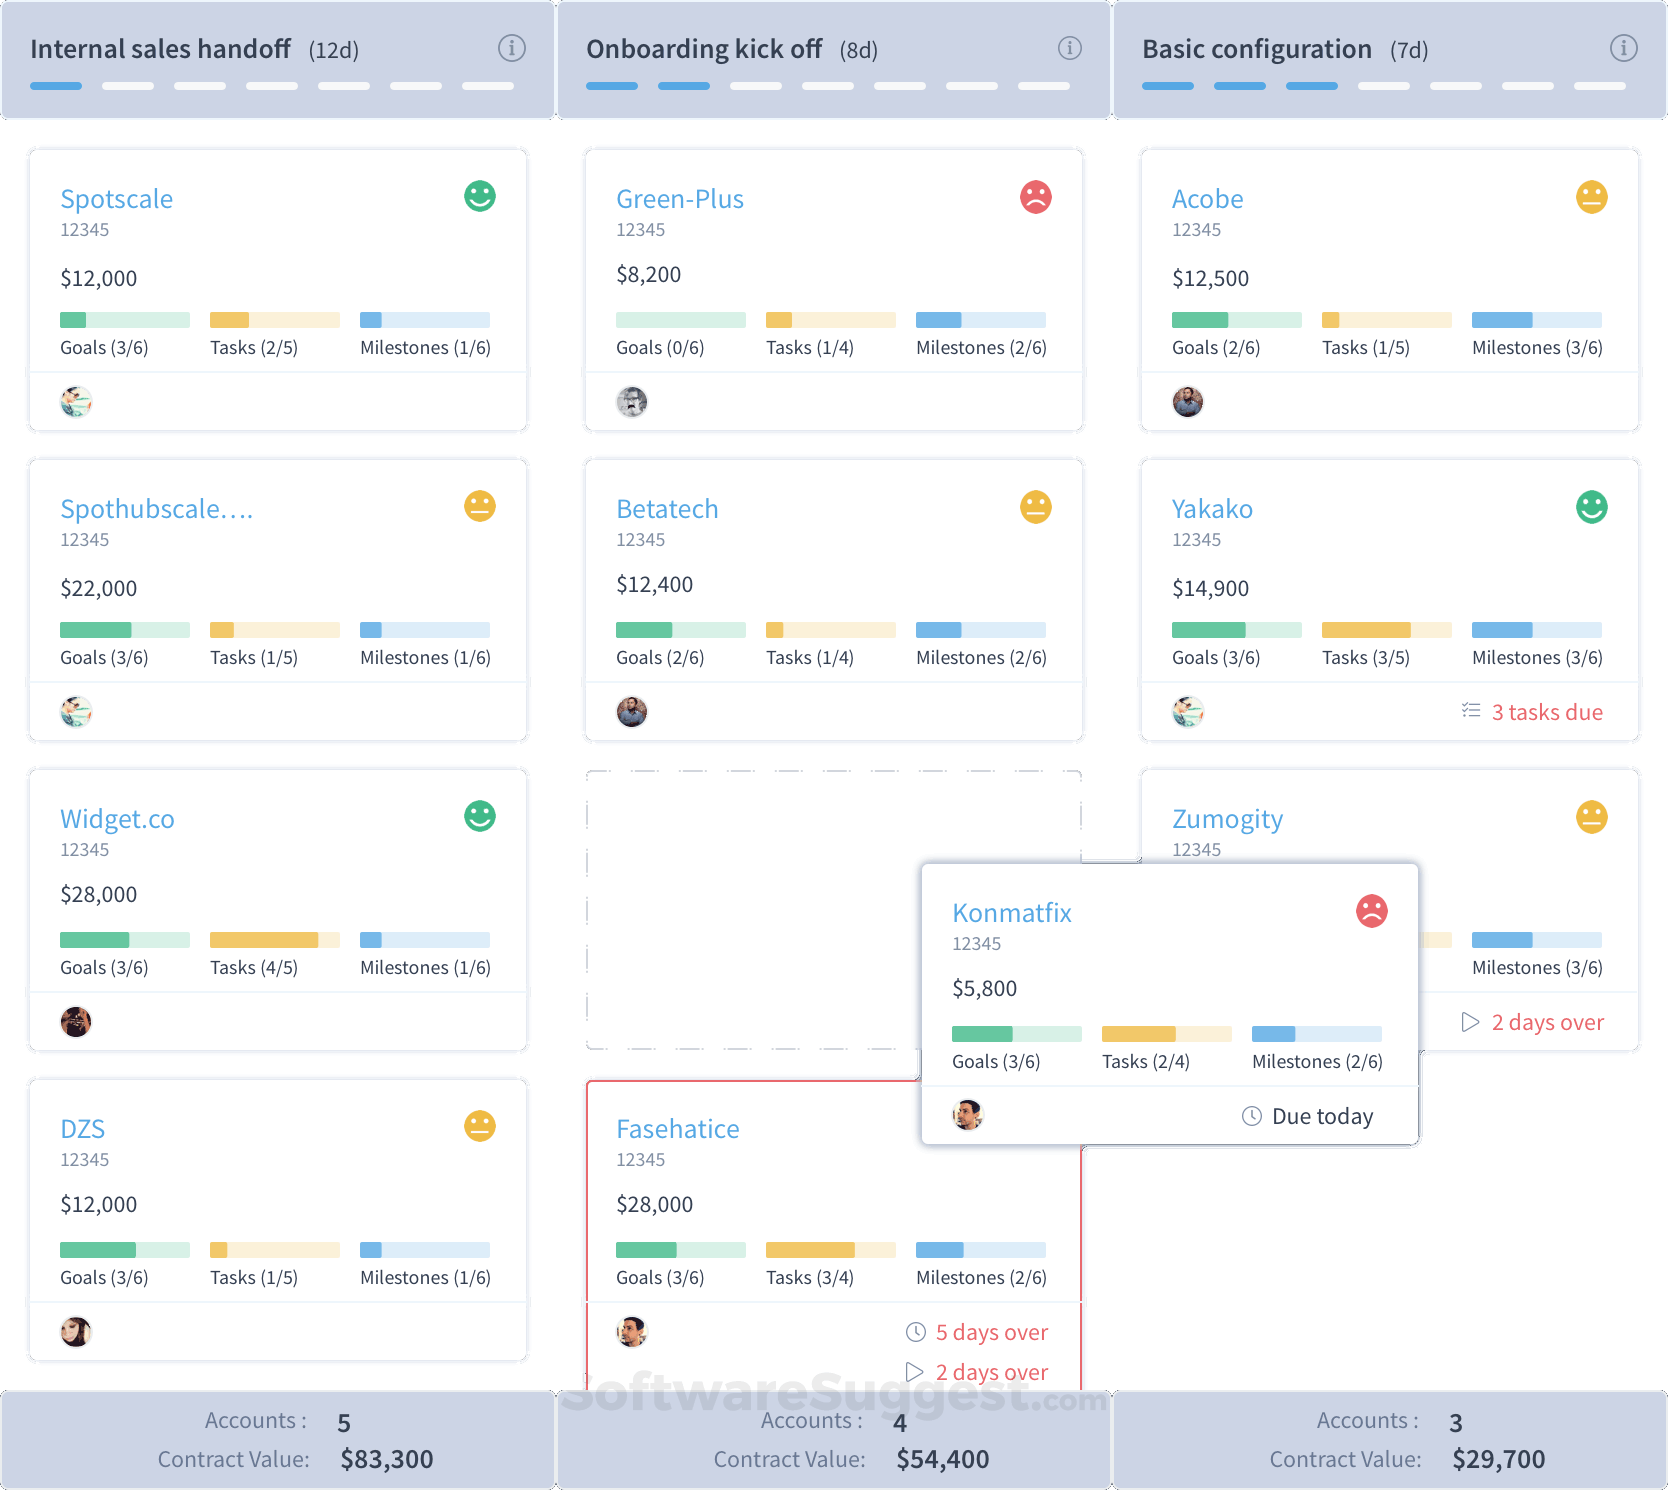Click the red sad face on Green-Plus

(1036, 197)
